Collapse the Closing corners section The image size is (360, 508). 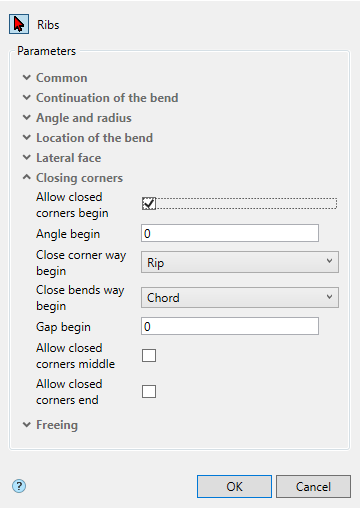pyautogui.click(x=27, y=177)
